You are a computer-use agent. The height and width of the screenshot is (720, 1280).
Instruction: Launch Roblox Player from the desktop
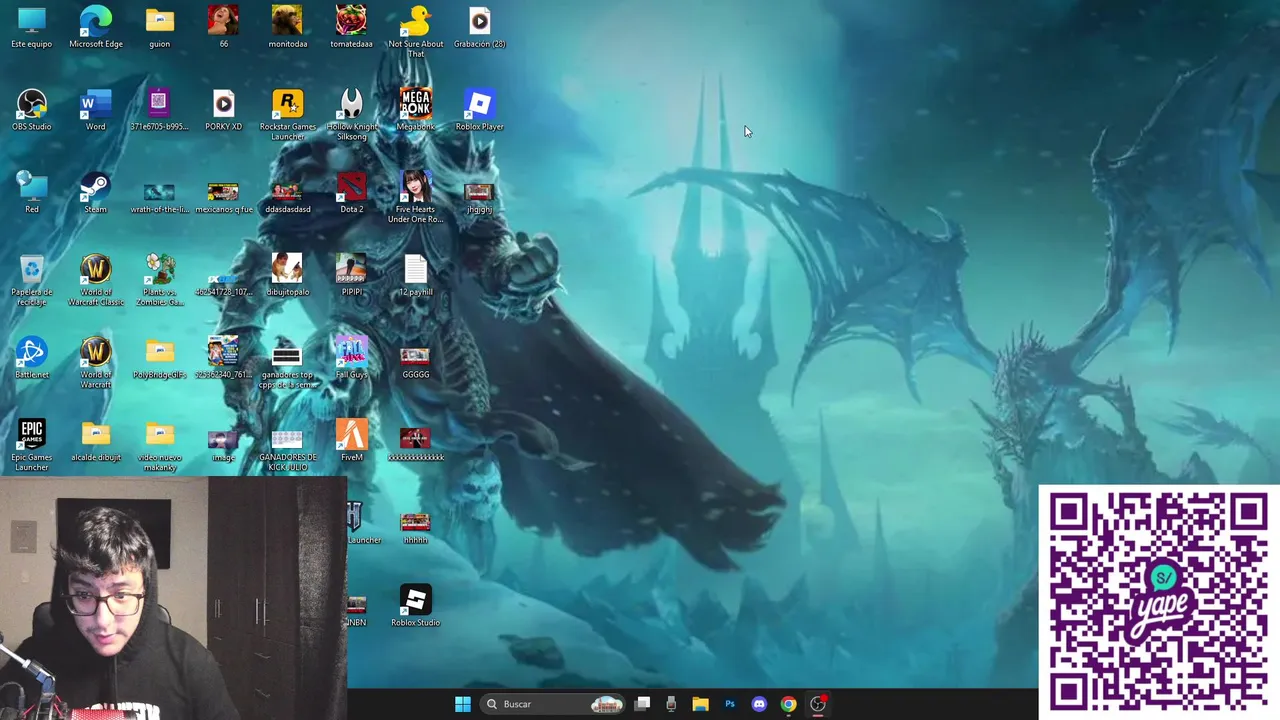(x=479, y=110)
